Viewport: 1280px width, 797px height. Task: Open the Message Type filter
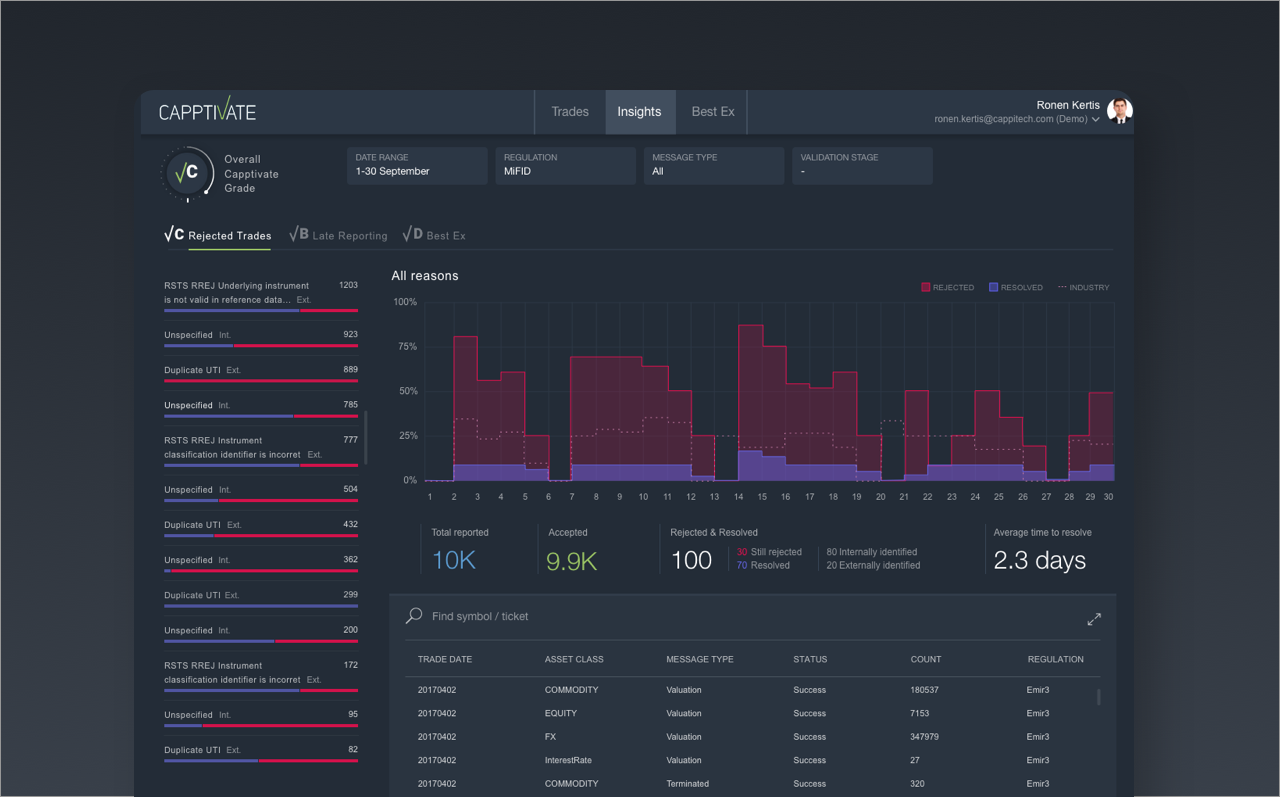(x=714, y=166)
